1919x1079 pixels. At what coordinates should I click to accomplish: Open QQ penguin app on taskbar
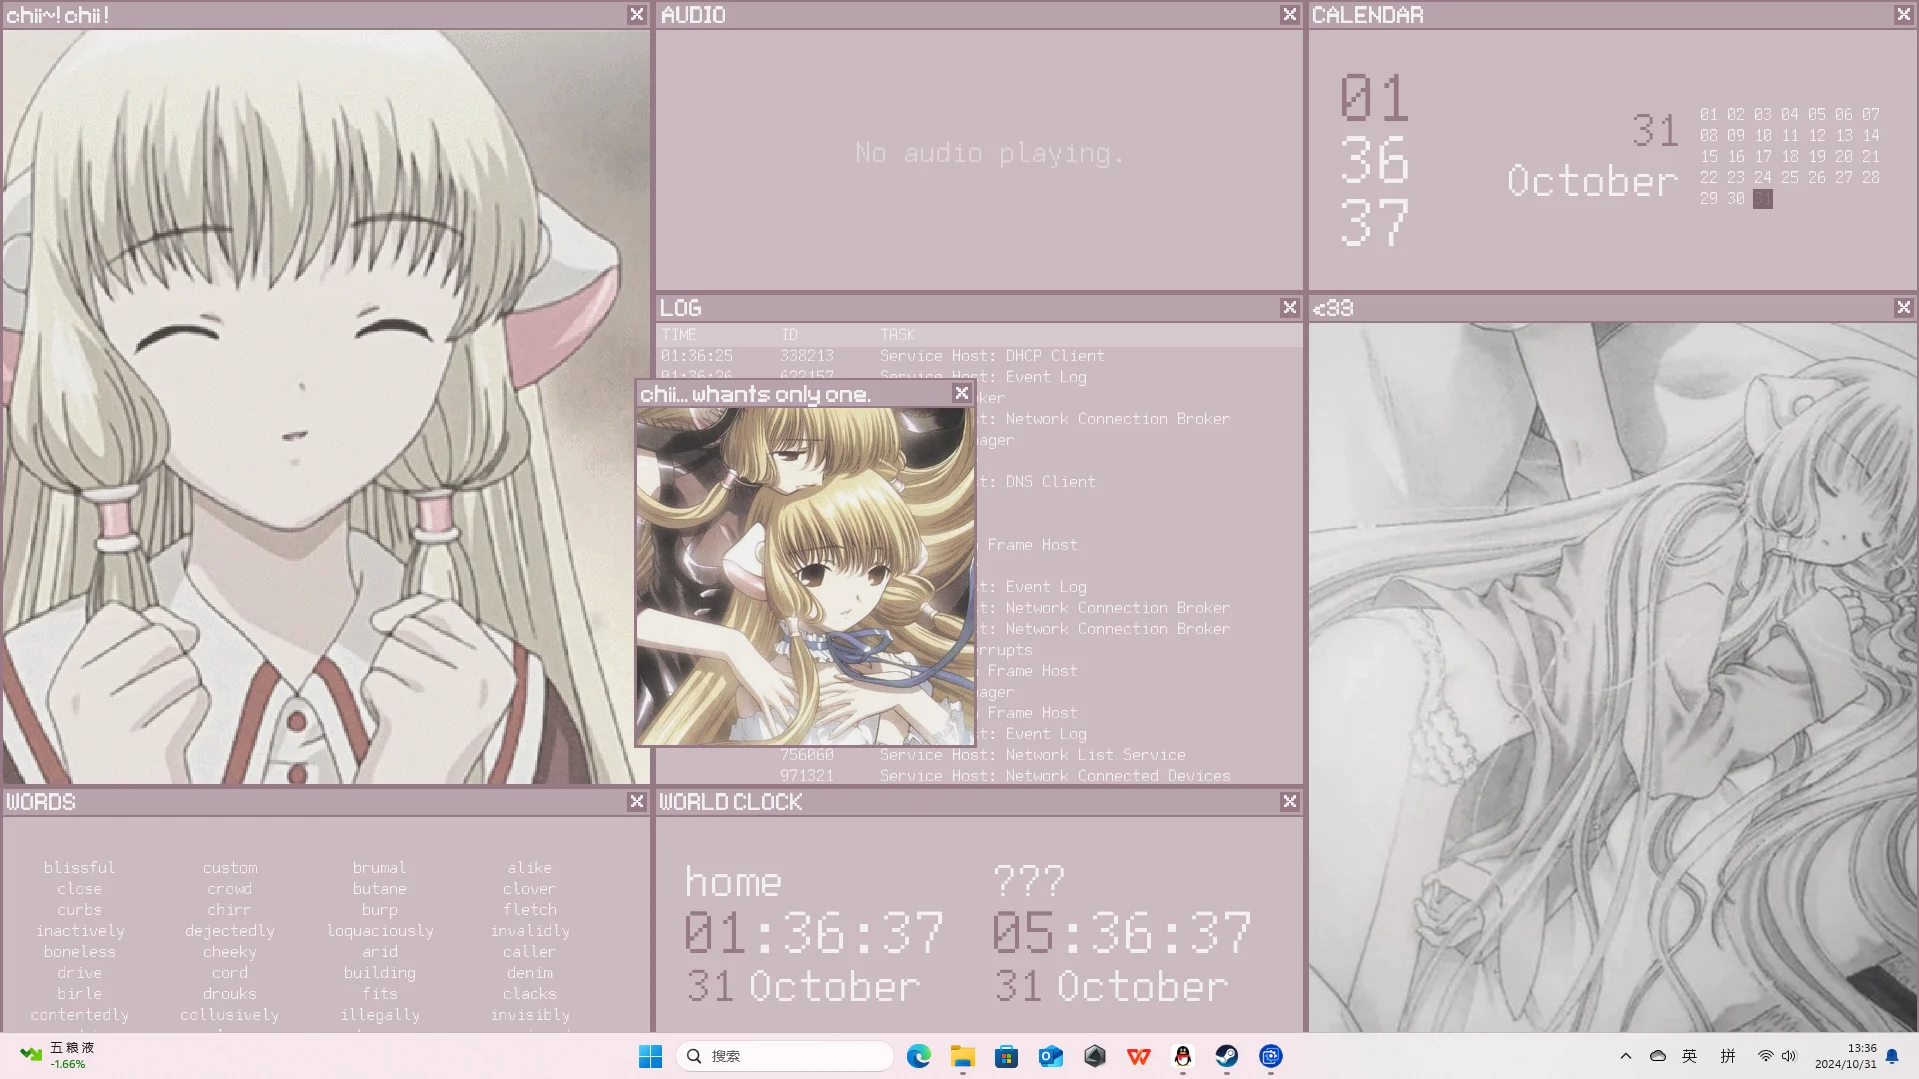(x=1182, y=1056)
